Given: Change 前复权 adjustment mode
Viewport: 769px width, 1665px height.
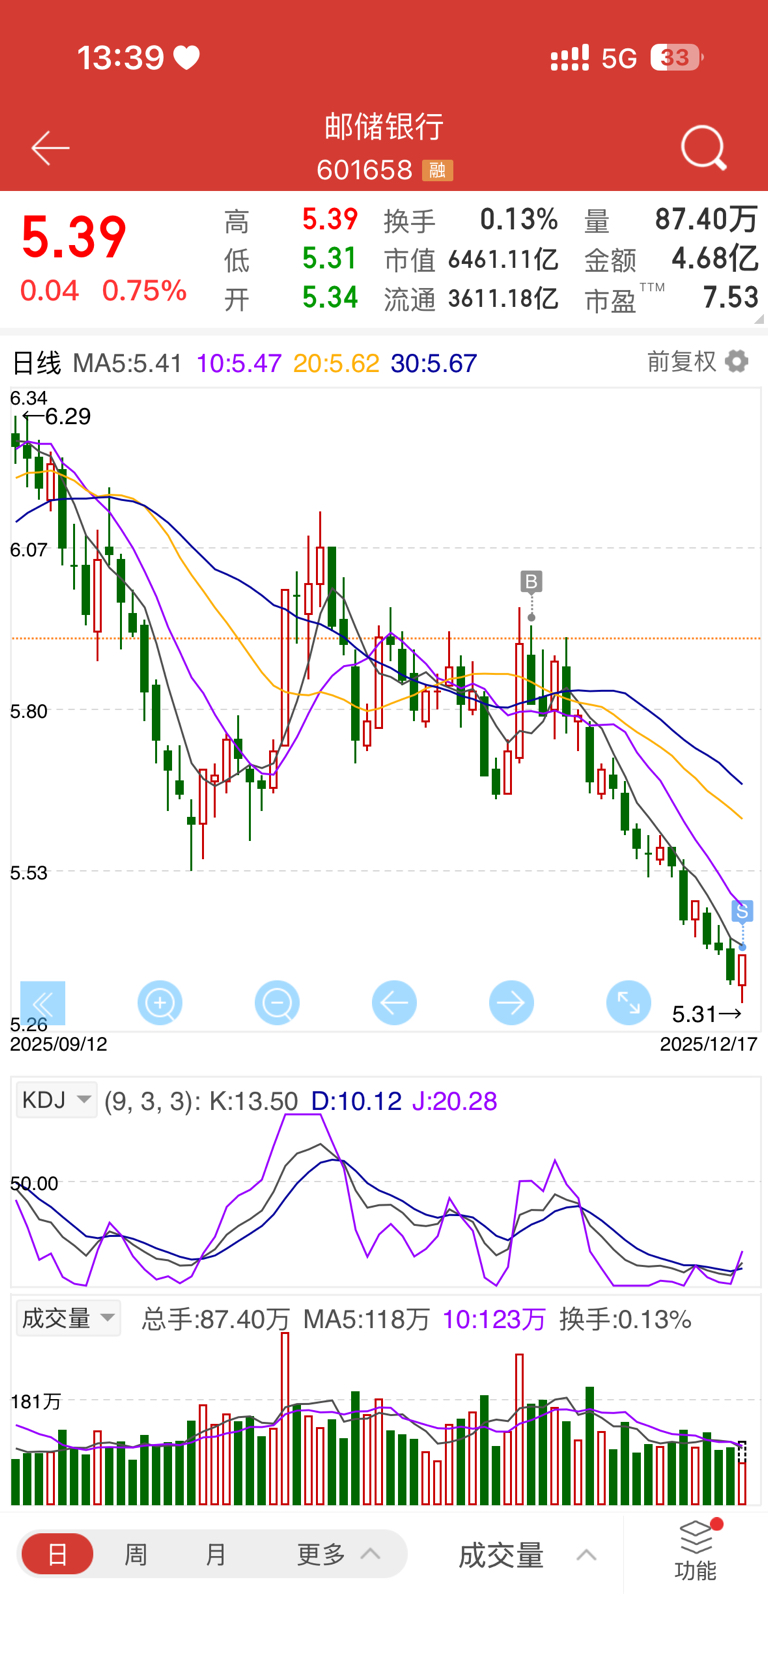Looking at the screenshot, I should click(x=682, y=361).
